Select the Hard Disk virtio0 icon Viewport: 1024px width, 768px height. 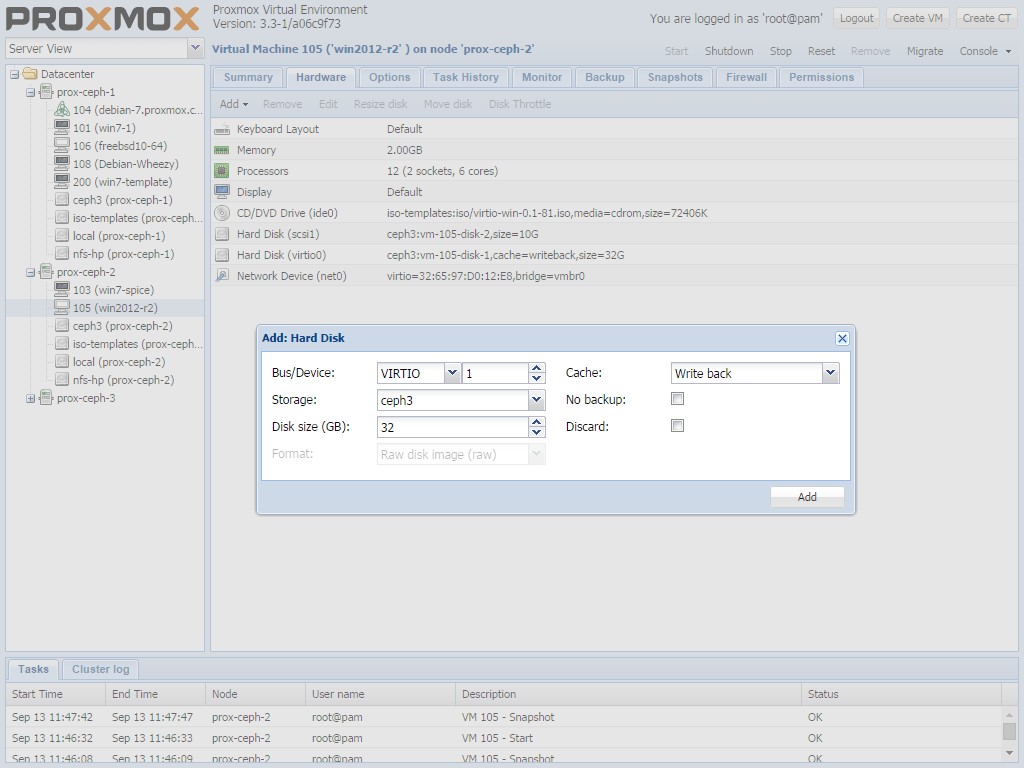[x=222, y=255]
